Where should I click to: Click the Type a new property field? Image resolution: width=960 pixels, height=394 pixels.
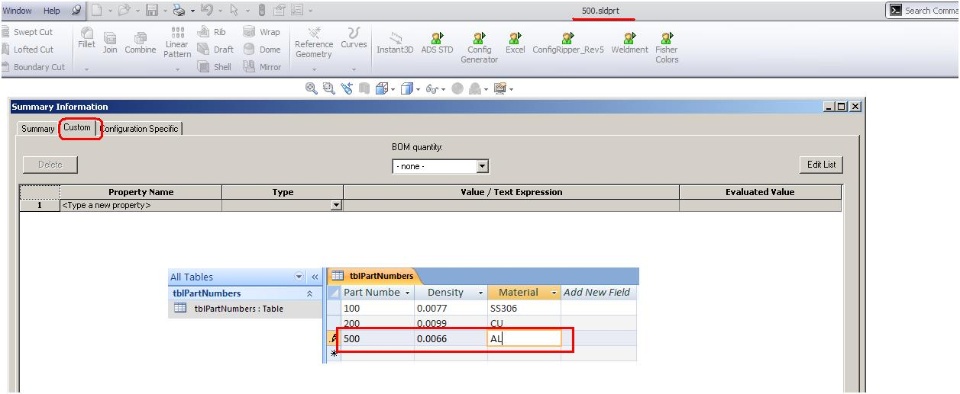(x=141, y=206)
